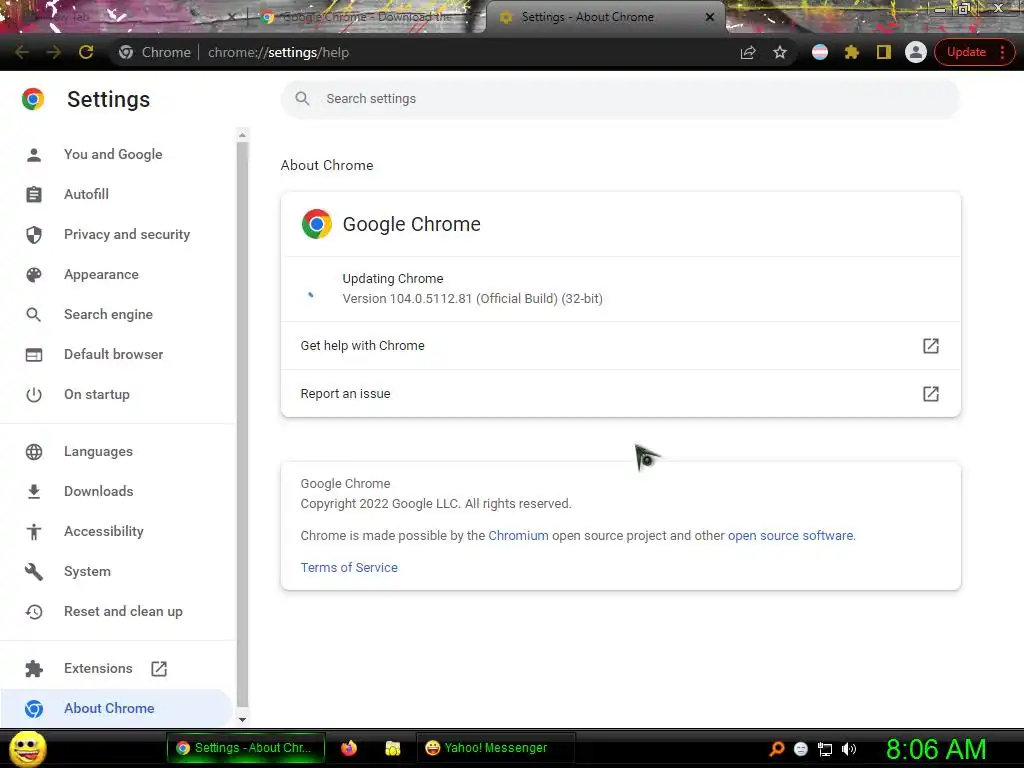Open Chrome's three-dot menu
1024x768 pixels.
point(1002,52)
